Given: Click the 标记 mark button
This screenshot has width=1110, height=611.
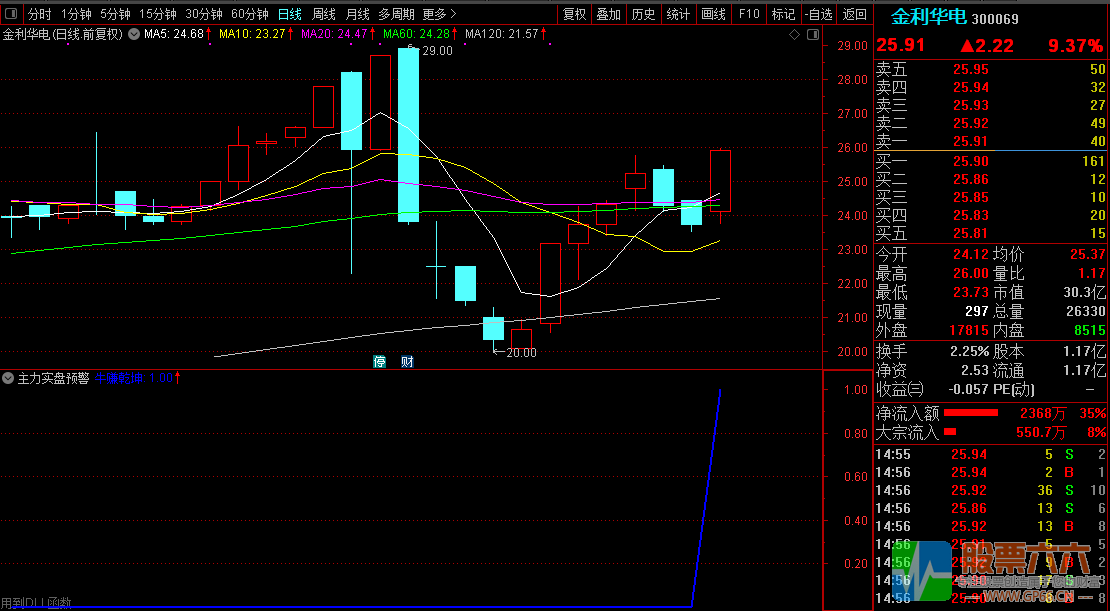Looking at the screenshot, I should (783, 14).
